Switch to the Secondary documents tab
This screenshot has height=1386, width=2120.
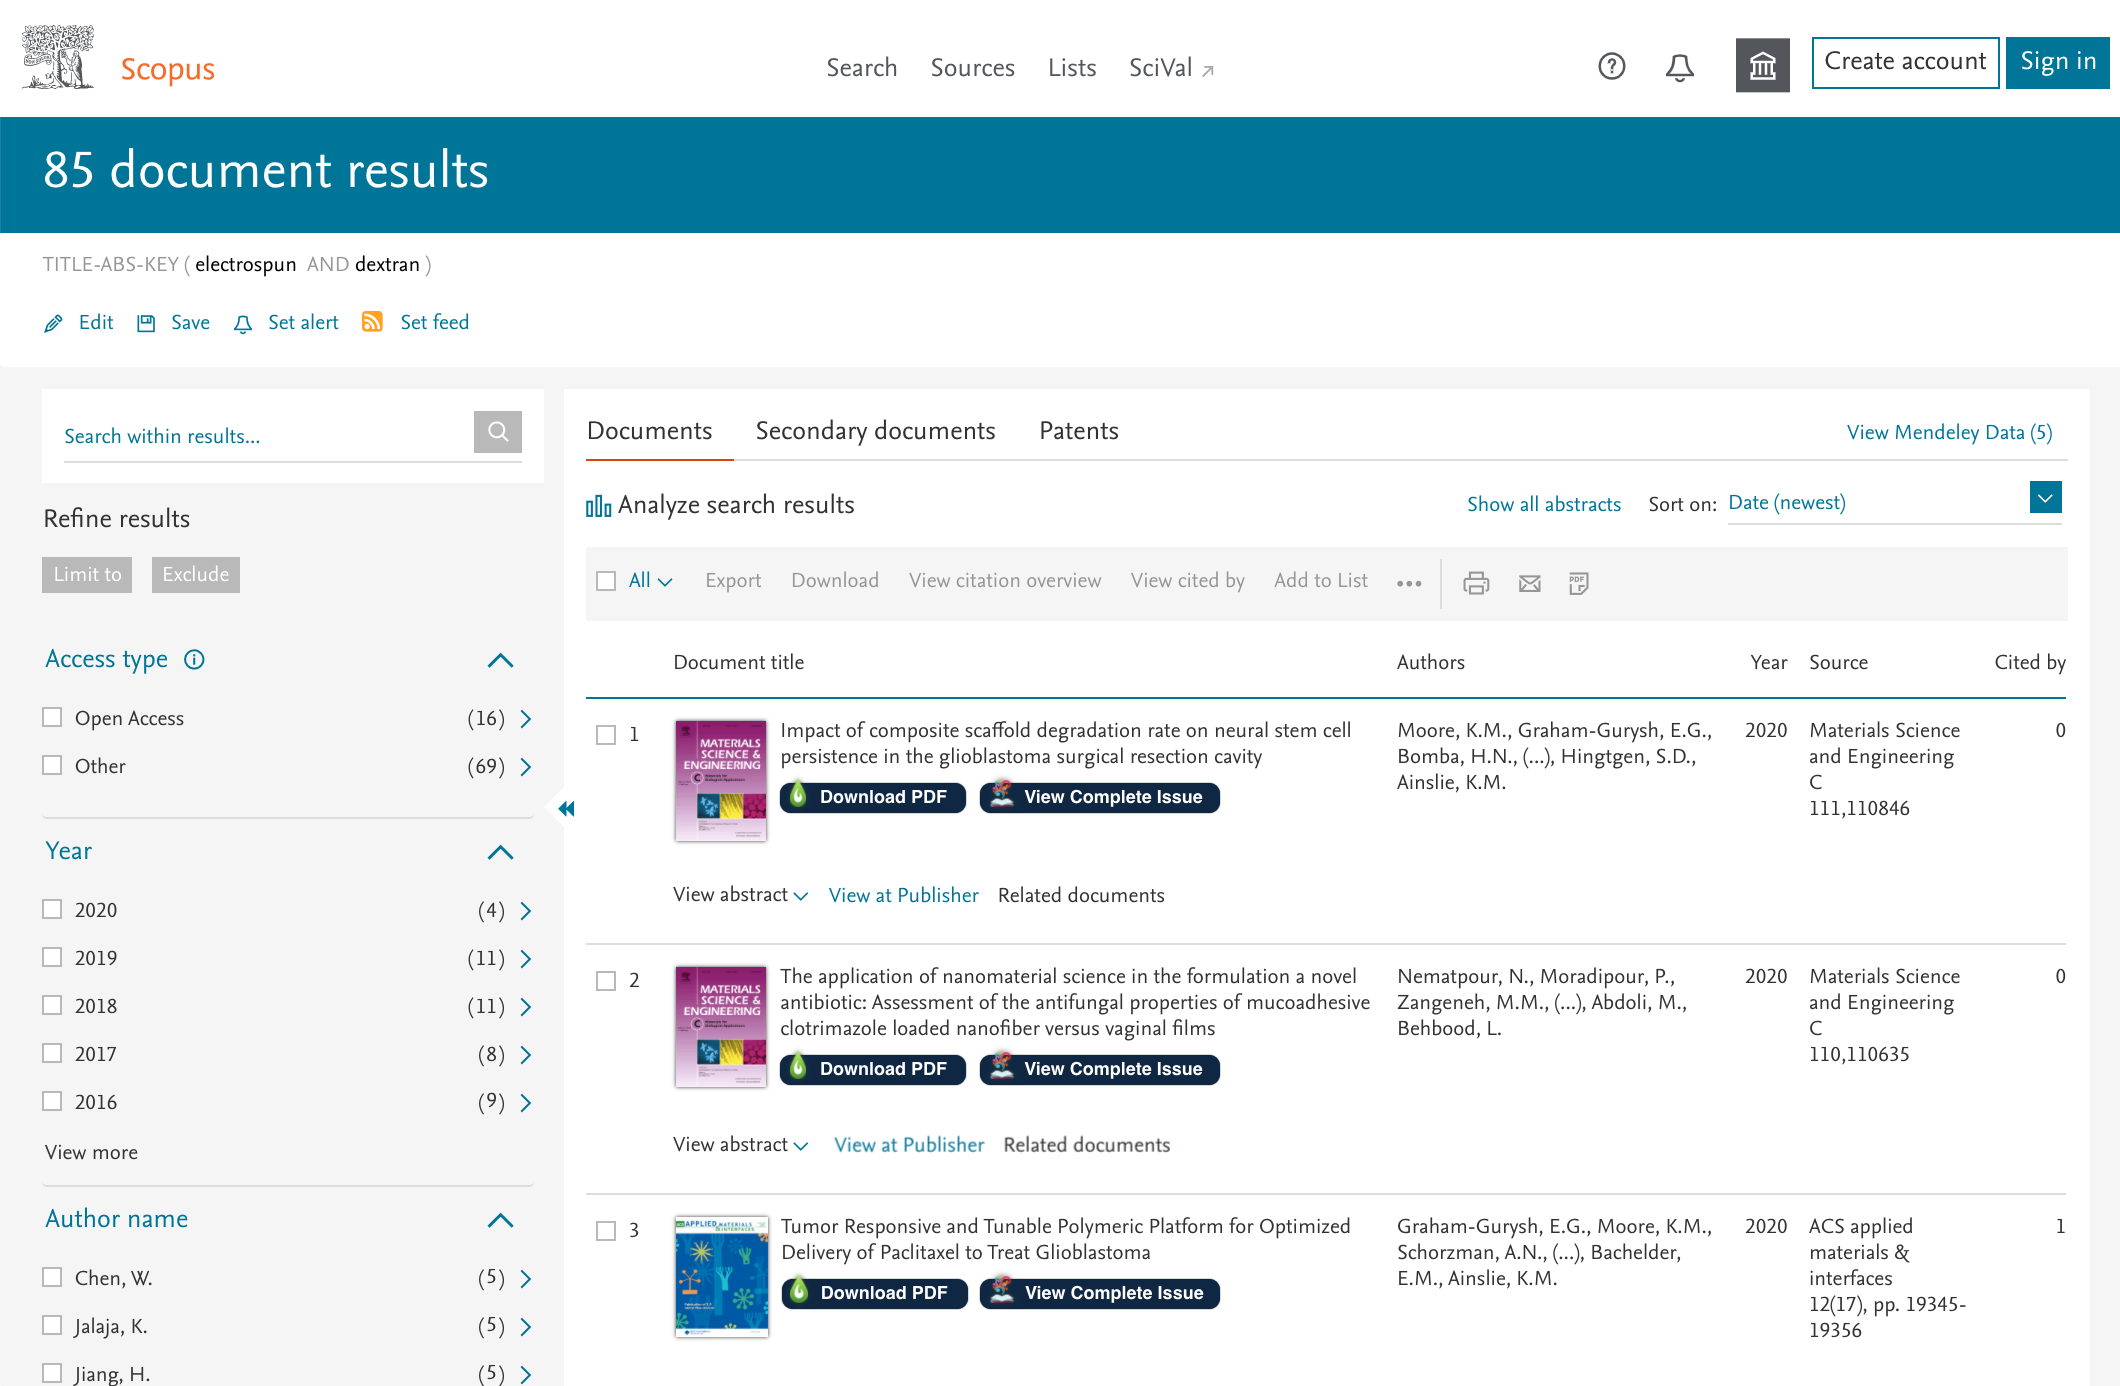click(875, 431)
